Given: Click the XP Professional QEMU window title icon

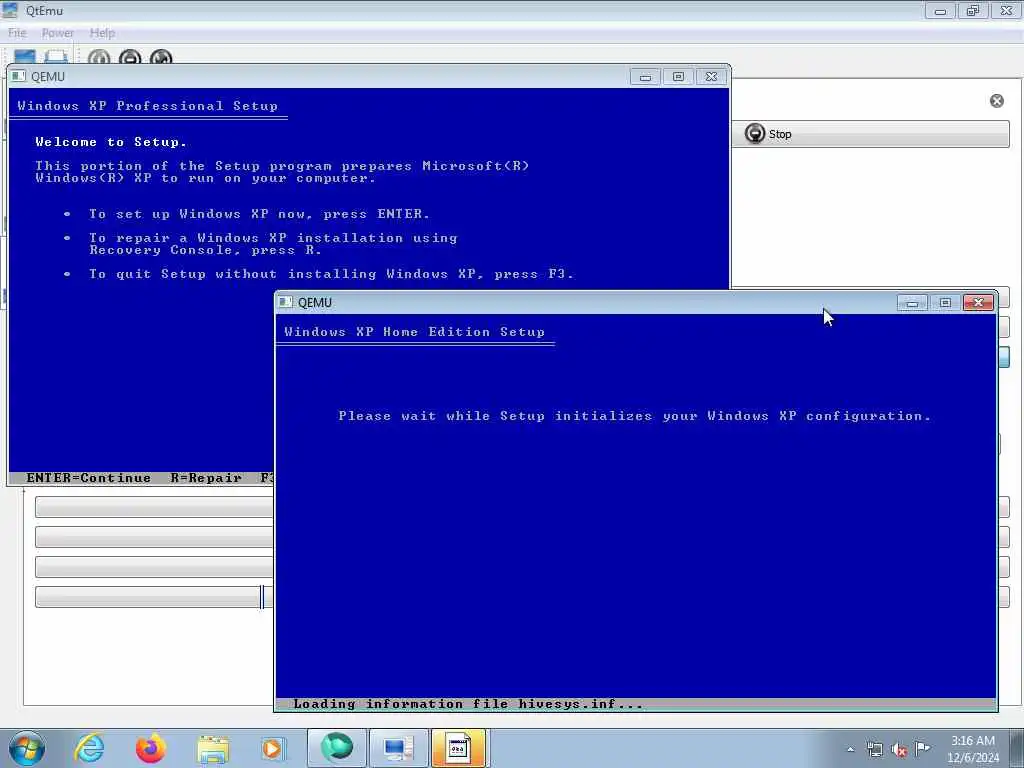Looking at the screenshot, I should [x=18, y=76].
